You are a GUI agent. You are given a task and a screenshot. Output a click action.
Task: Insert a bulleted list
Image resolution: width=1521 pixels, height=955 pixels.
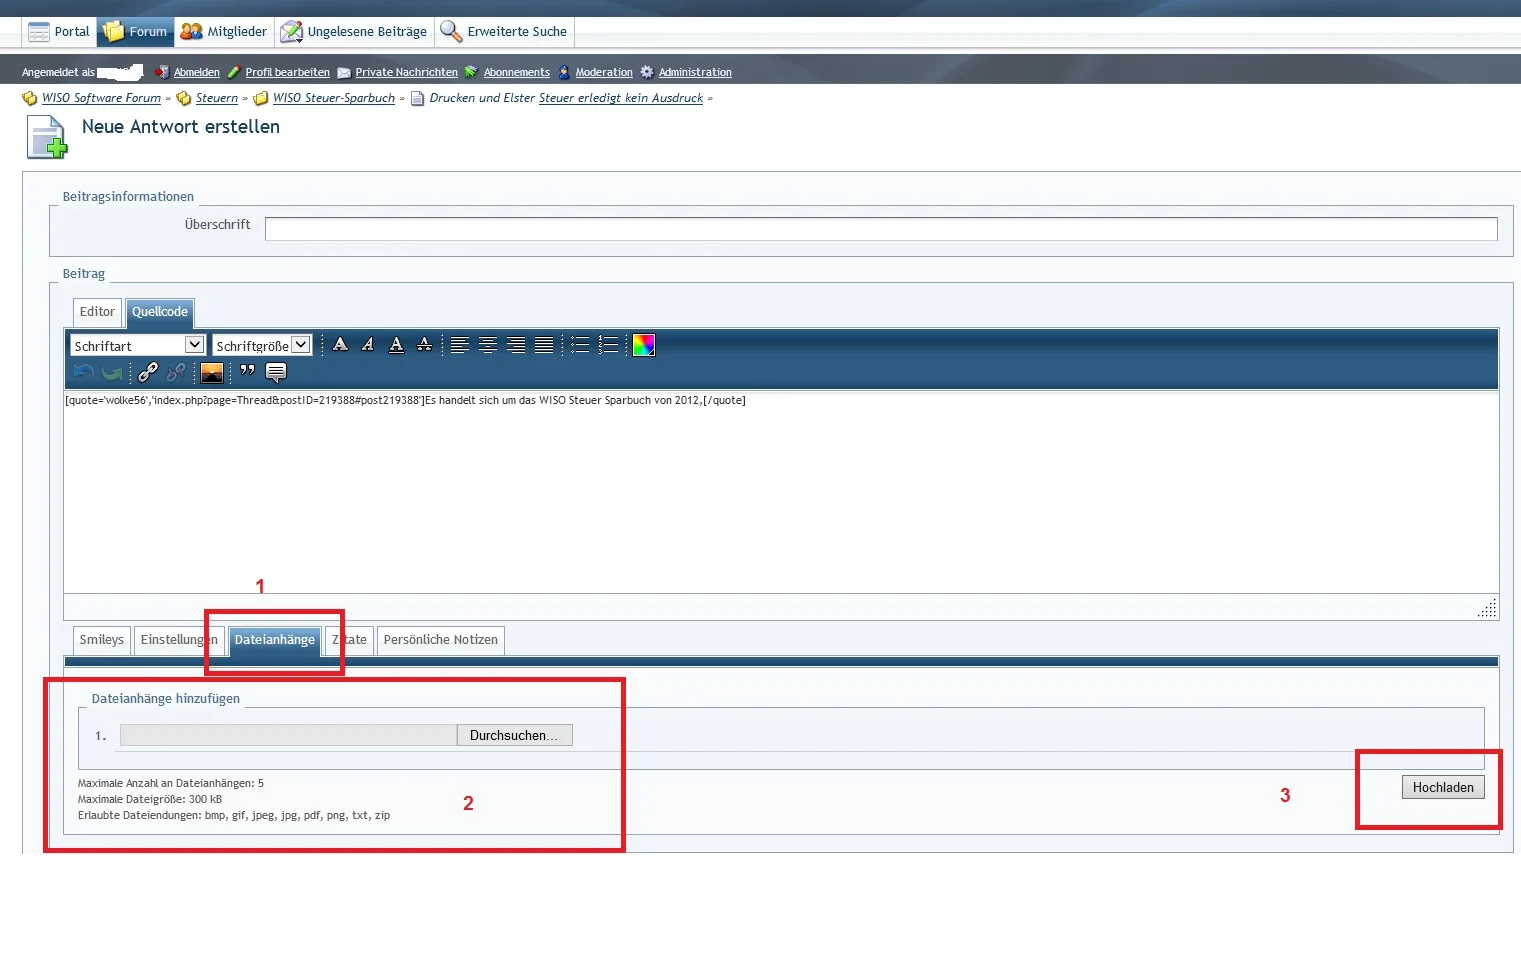click(x=580, y=345)
